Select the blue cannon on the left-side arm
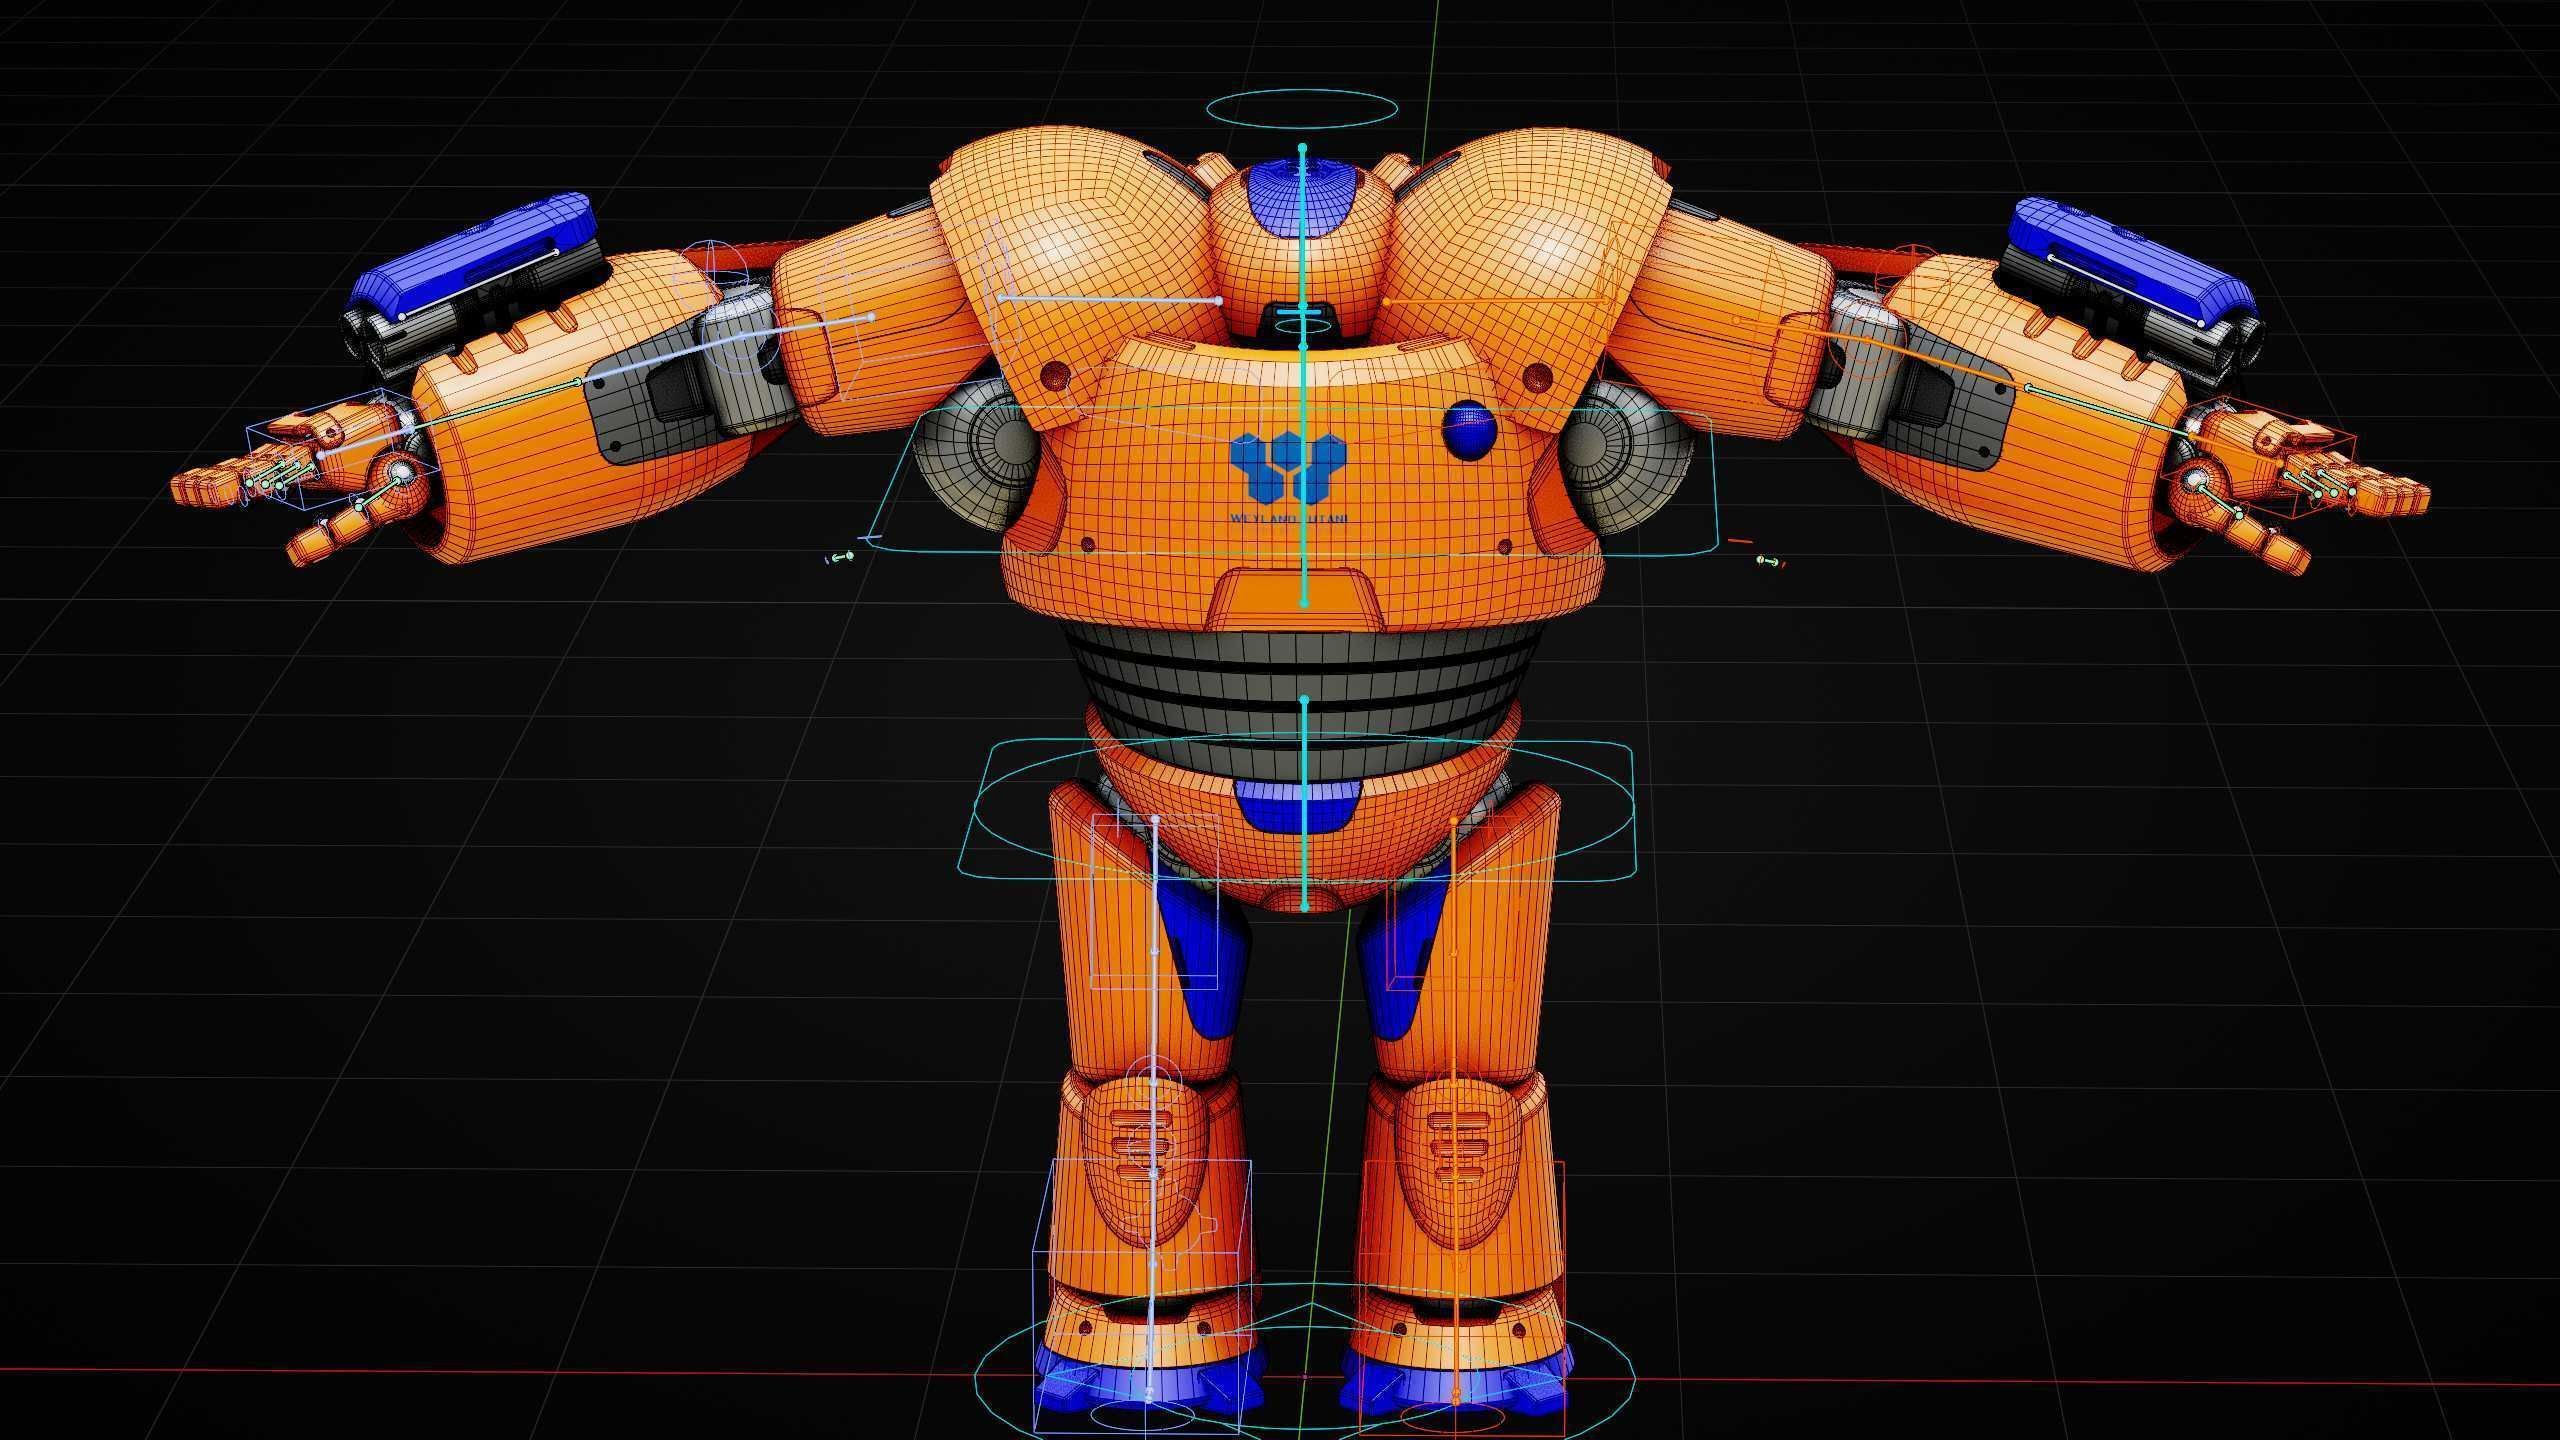2560x1440 pixels. click(476, 258)
